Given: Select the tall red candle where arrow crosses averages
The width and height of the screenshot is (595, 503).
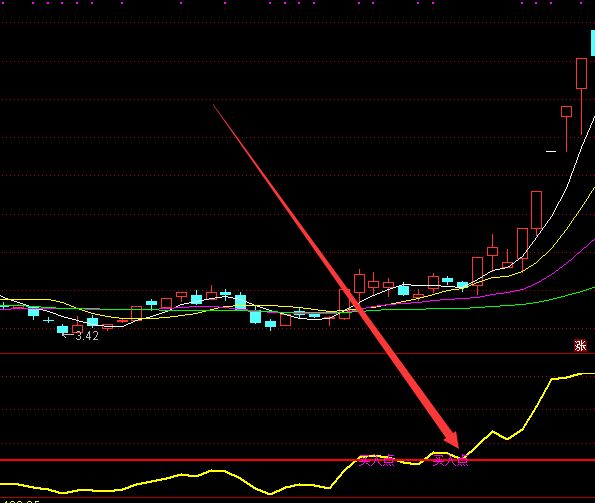Looking at the screenshot, I should tap(345, 304).
